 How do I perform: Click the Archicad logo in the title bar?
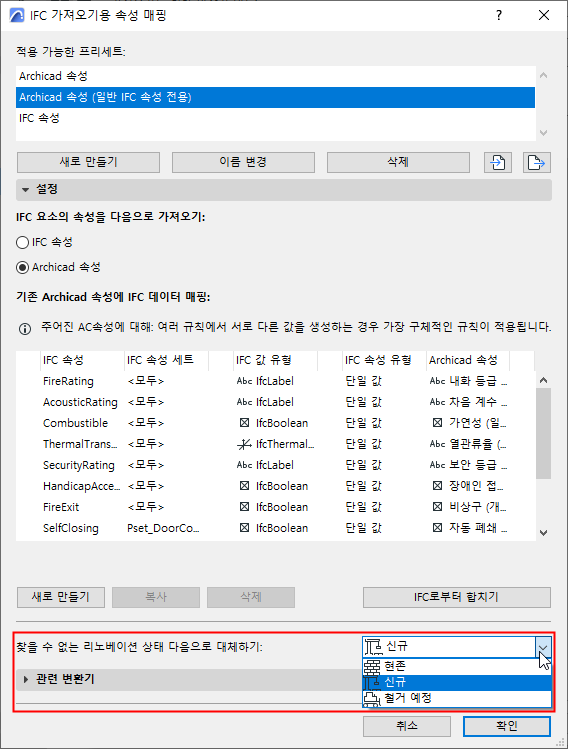click(17, 15)
